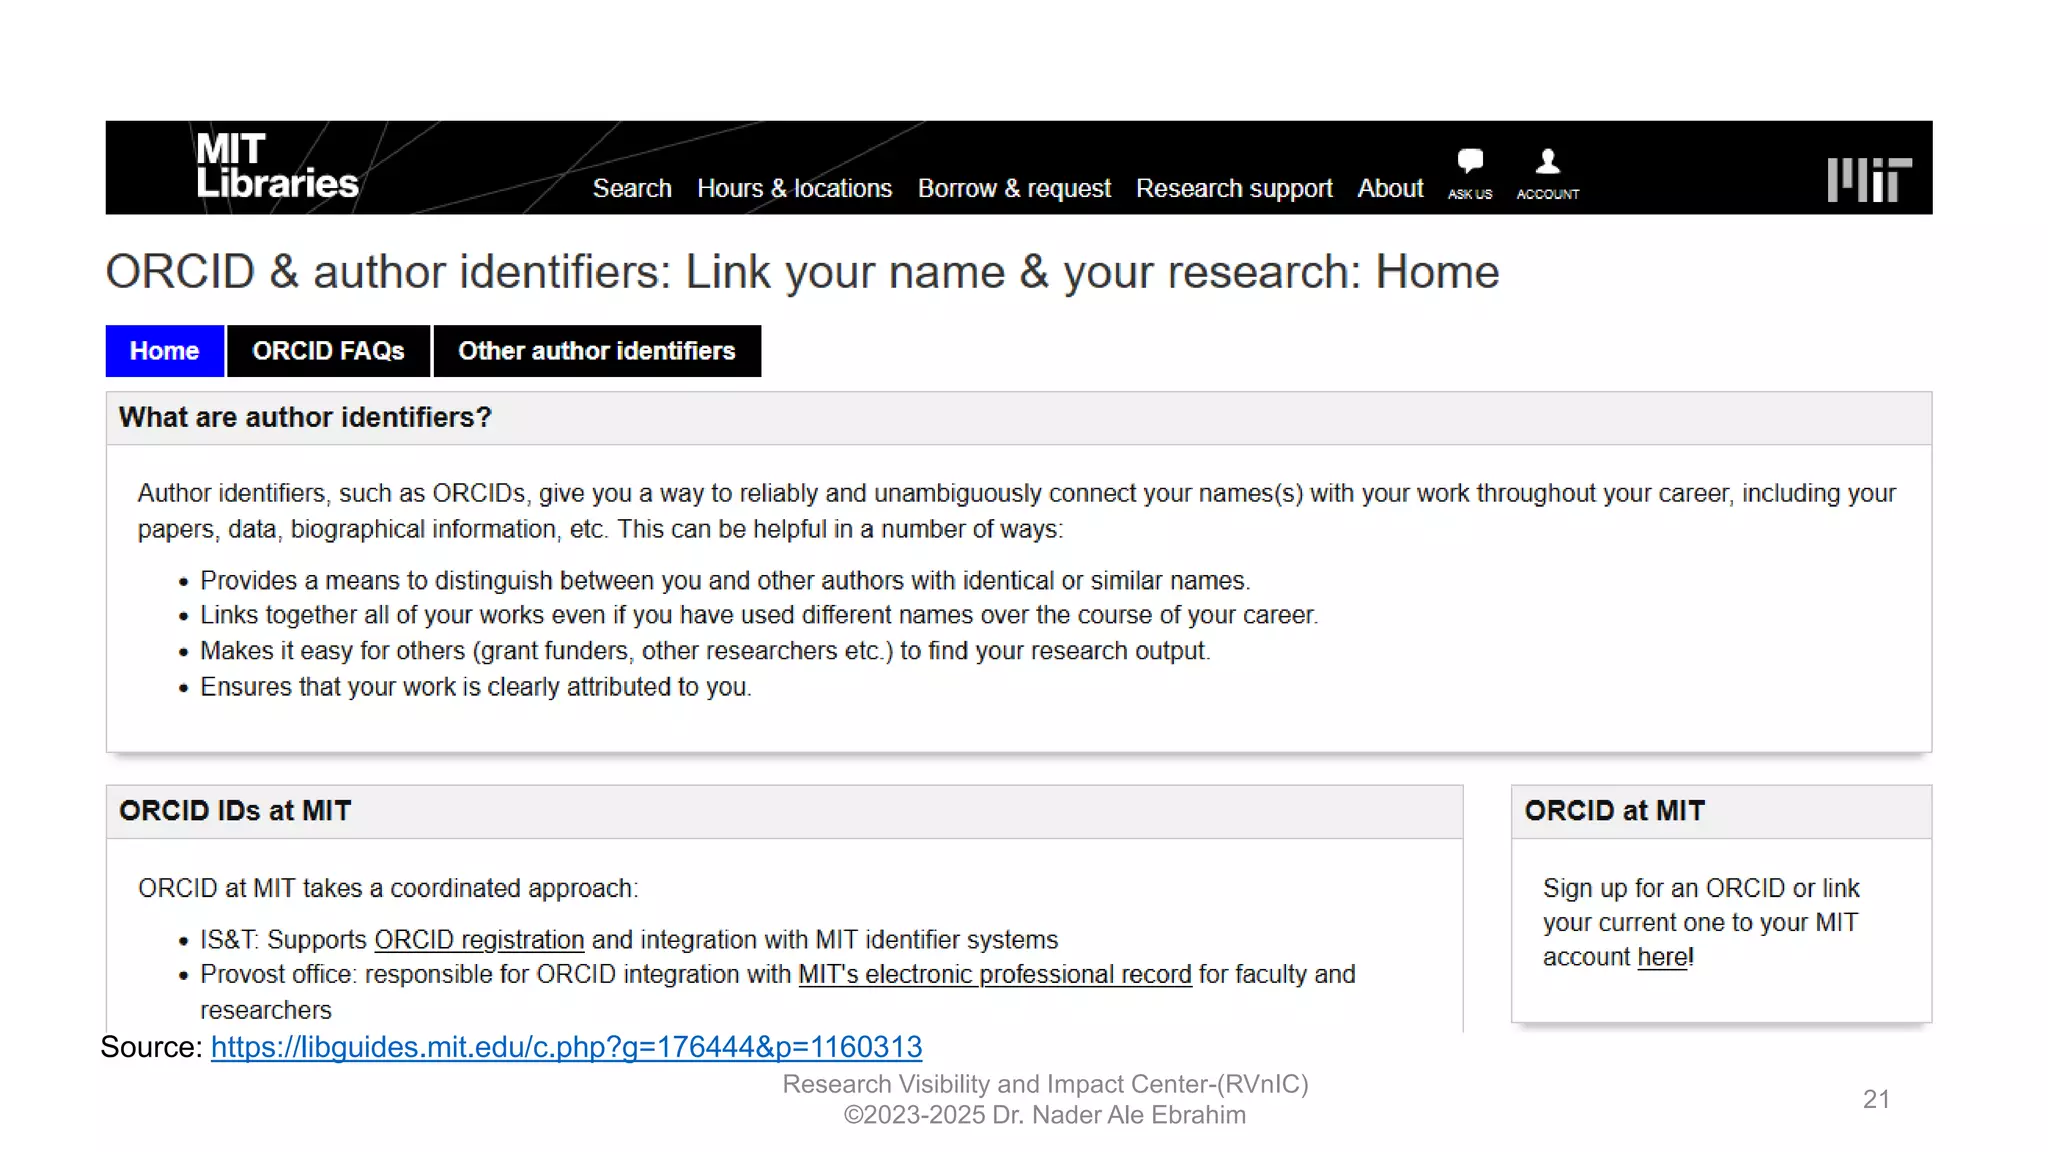Click 'Research Visibility and Impact Center' footer
This screenshot has width=2048, height=1152.
(1045, 1084)
